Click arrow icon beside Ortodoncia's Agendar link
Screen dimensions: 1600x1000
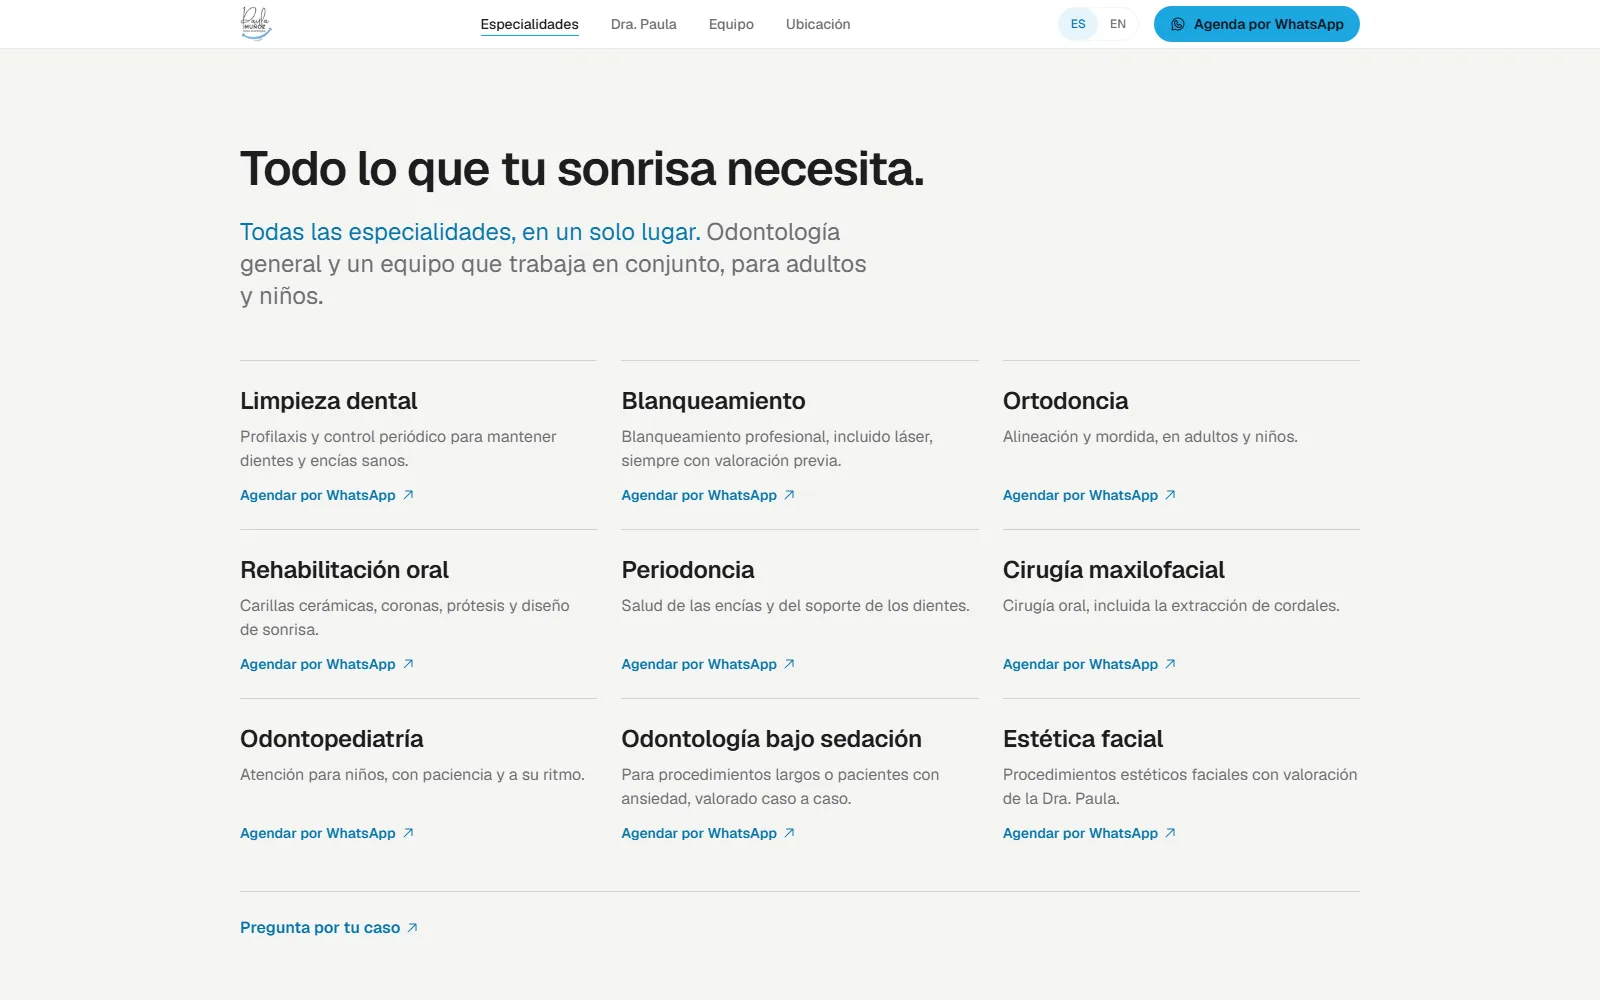[x=1170, y=495]
